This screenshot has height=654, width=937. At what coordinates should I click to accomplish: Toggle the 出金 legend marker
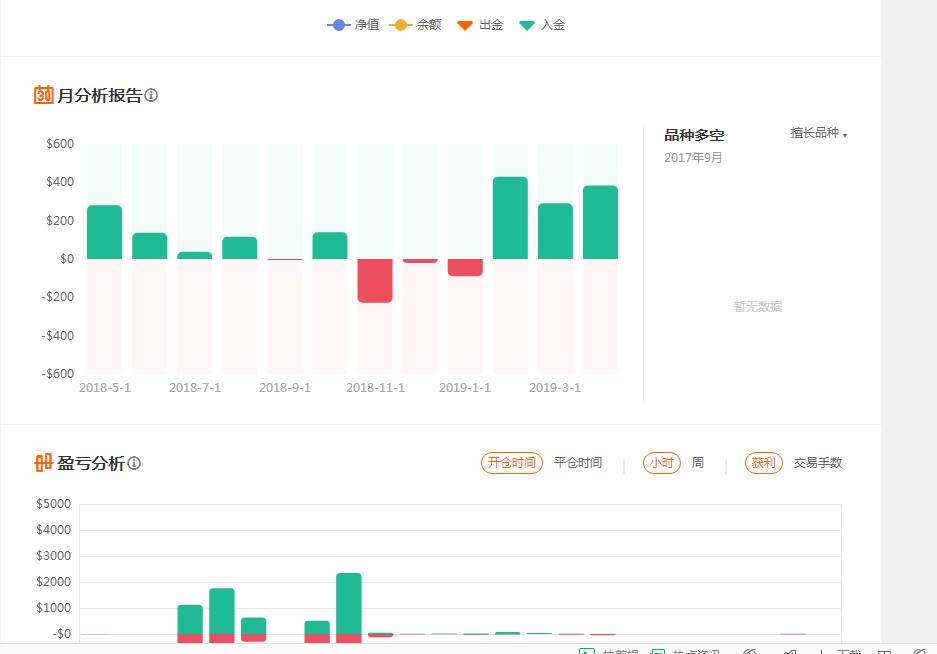click(x=480, y=25)
